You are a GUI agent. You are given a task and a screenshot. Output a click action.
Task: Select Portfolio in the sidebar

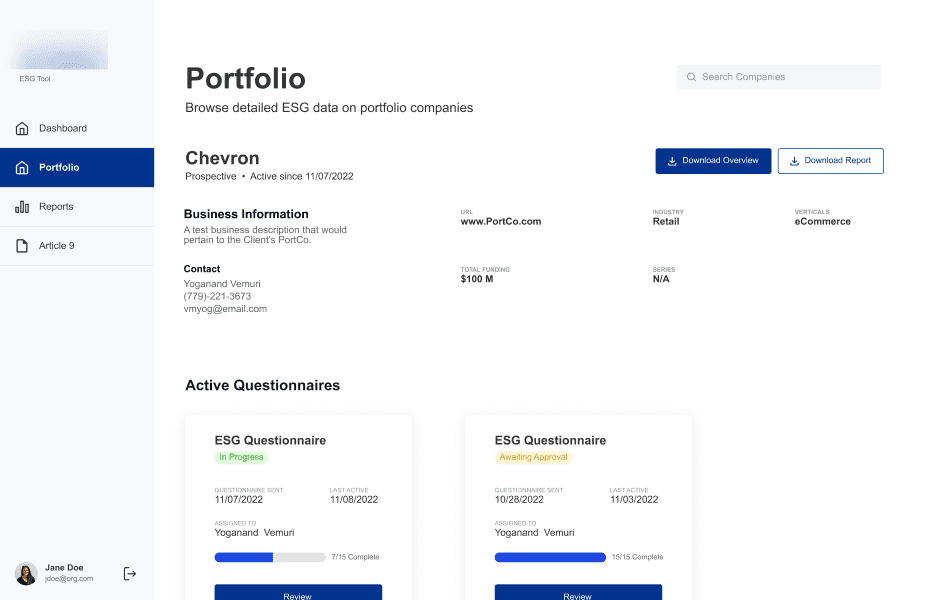(77, 168)
